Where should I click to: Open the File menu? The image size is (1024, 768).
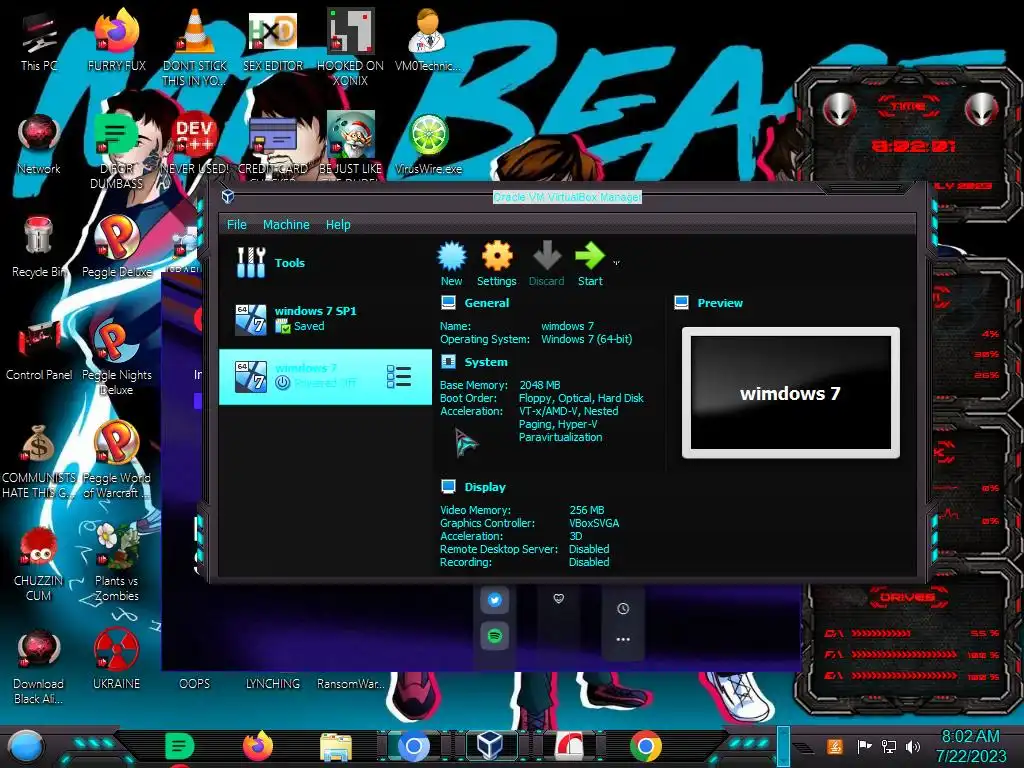coord(236,225)
